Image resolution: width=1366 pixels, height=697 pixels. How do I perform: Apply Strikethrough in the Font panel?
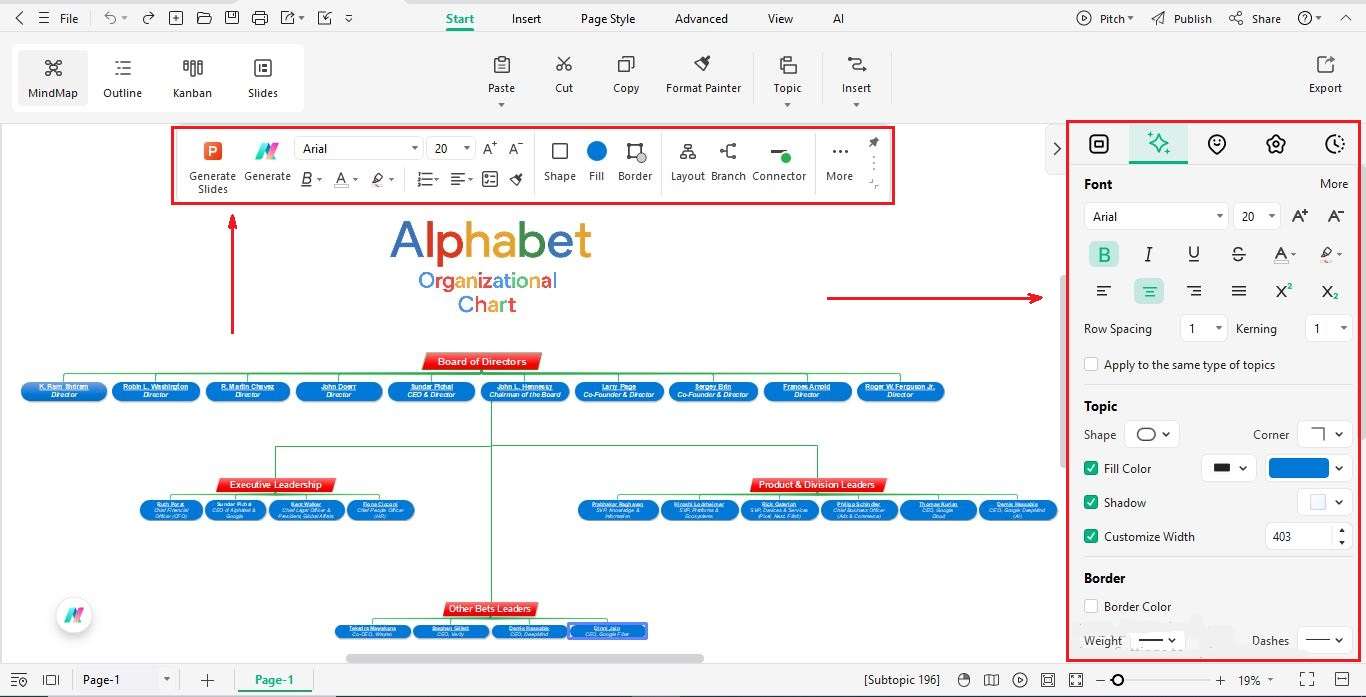1238,254
